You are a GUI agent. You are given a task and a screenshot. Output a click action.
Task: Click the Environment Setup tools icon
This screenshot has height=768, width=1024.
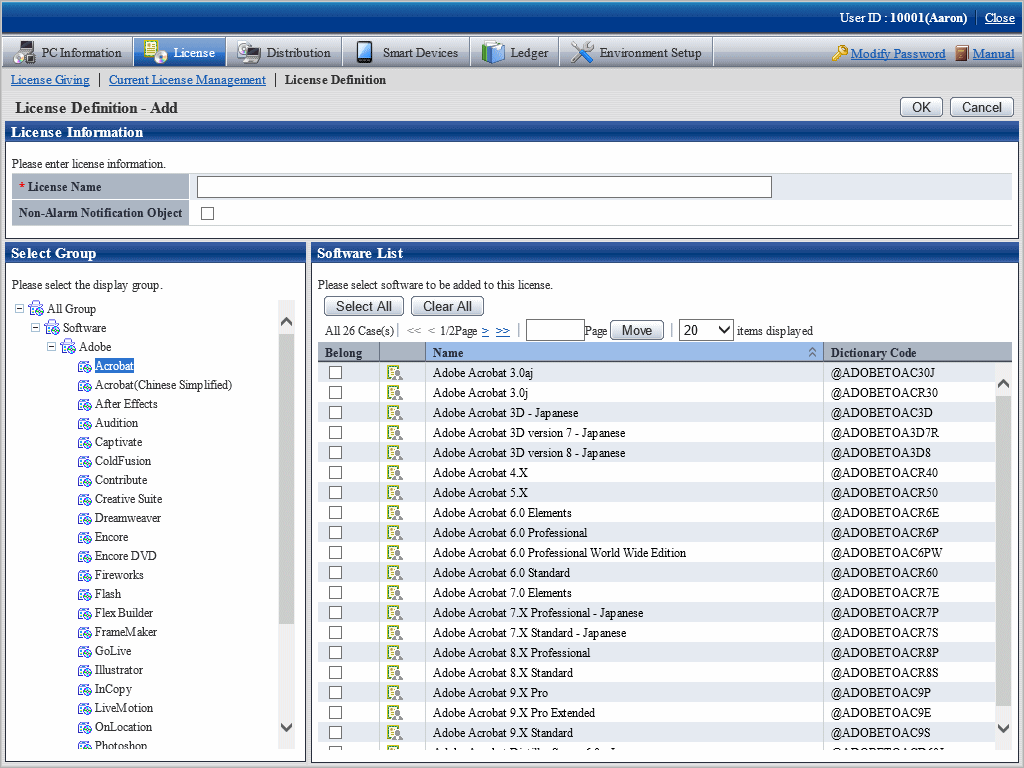[582, 52]
